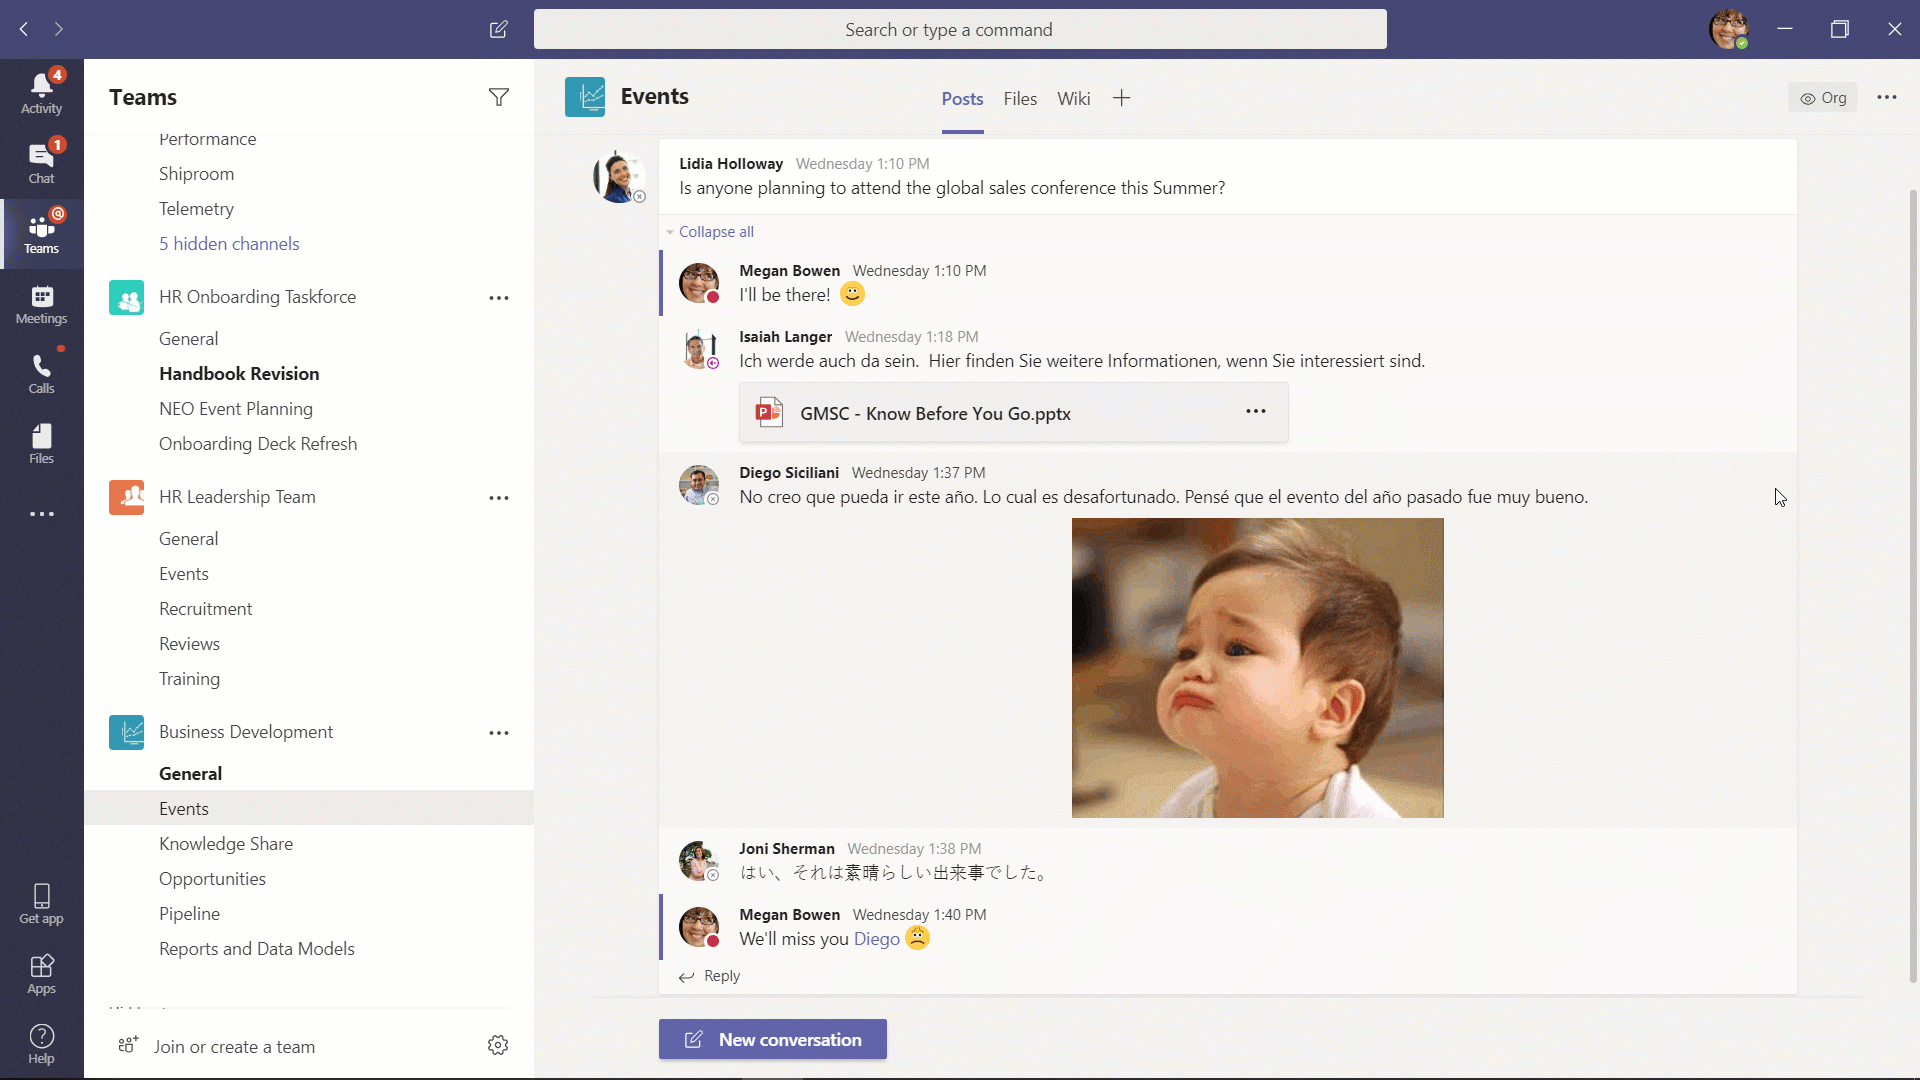
Task: Click the Files icon in sidebar
Action: [41, 443]
